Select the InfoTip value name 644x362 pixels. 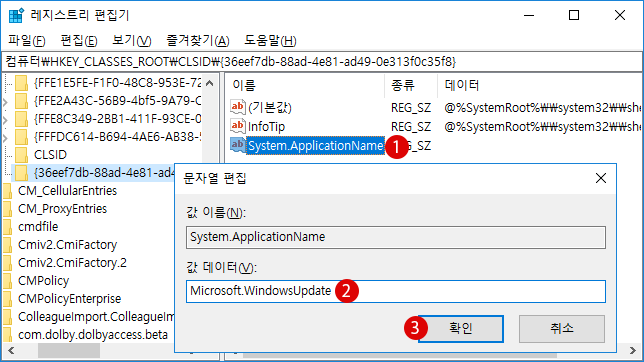[266, 127]
